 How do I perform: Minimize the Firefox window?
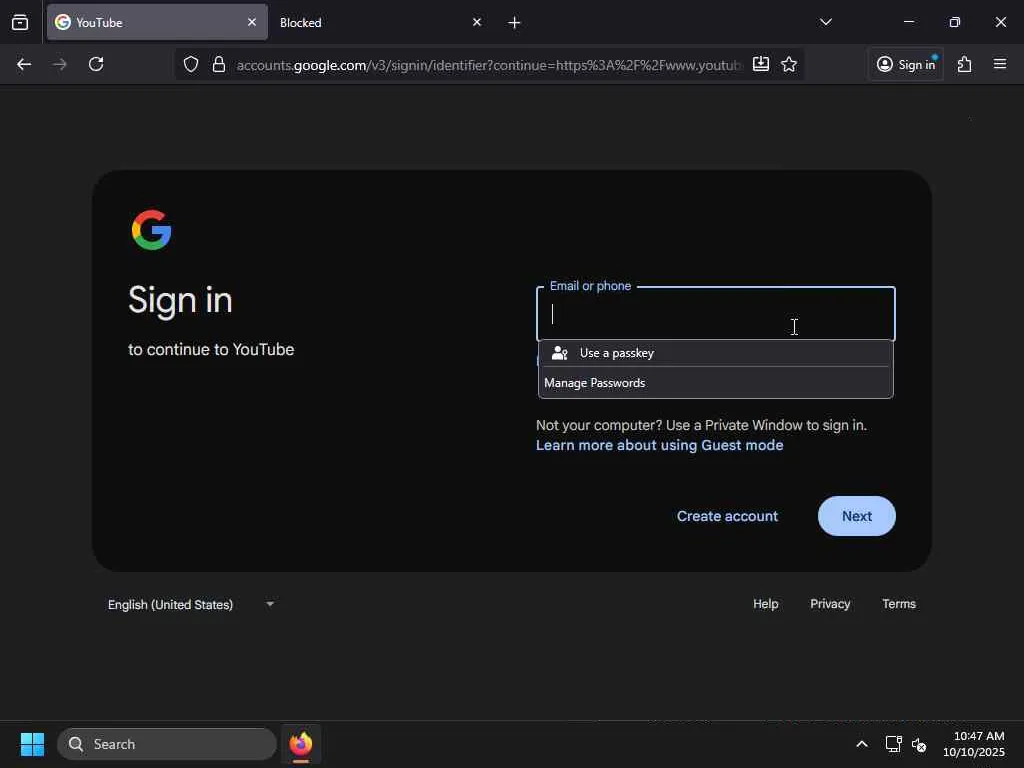(x=908, y=22)
